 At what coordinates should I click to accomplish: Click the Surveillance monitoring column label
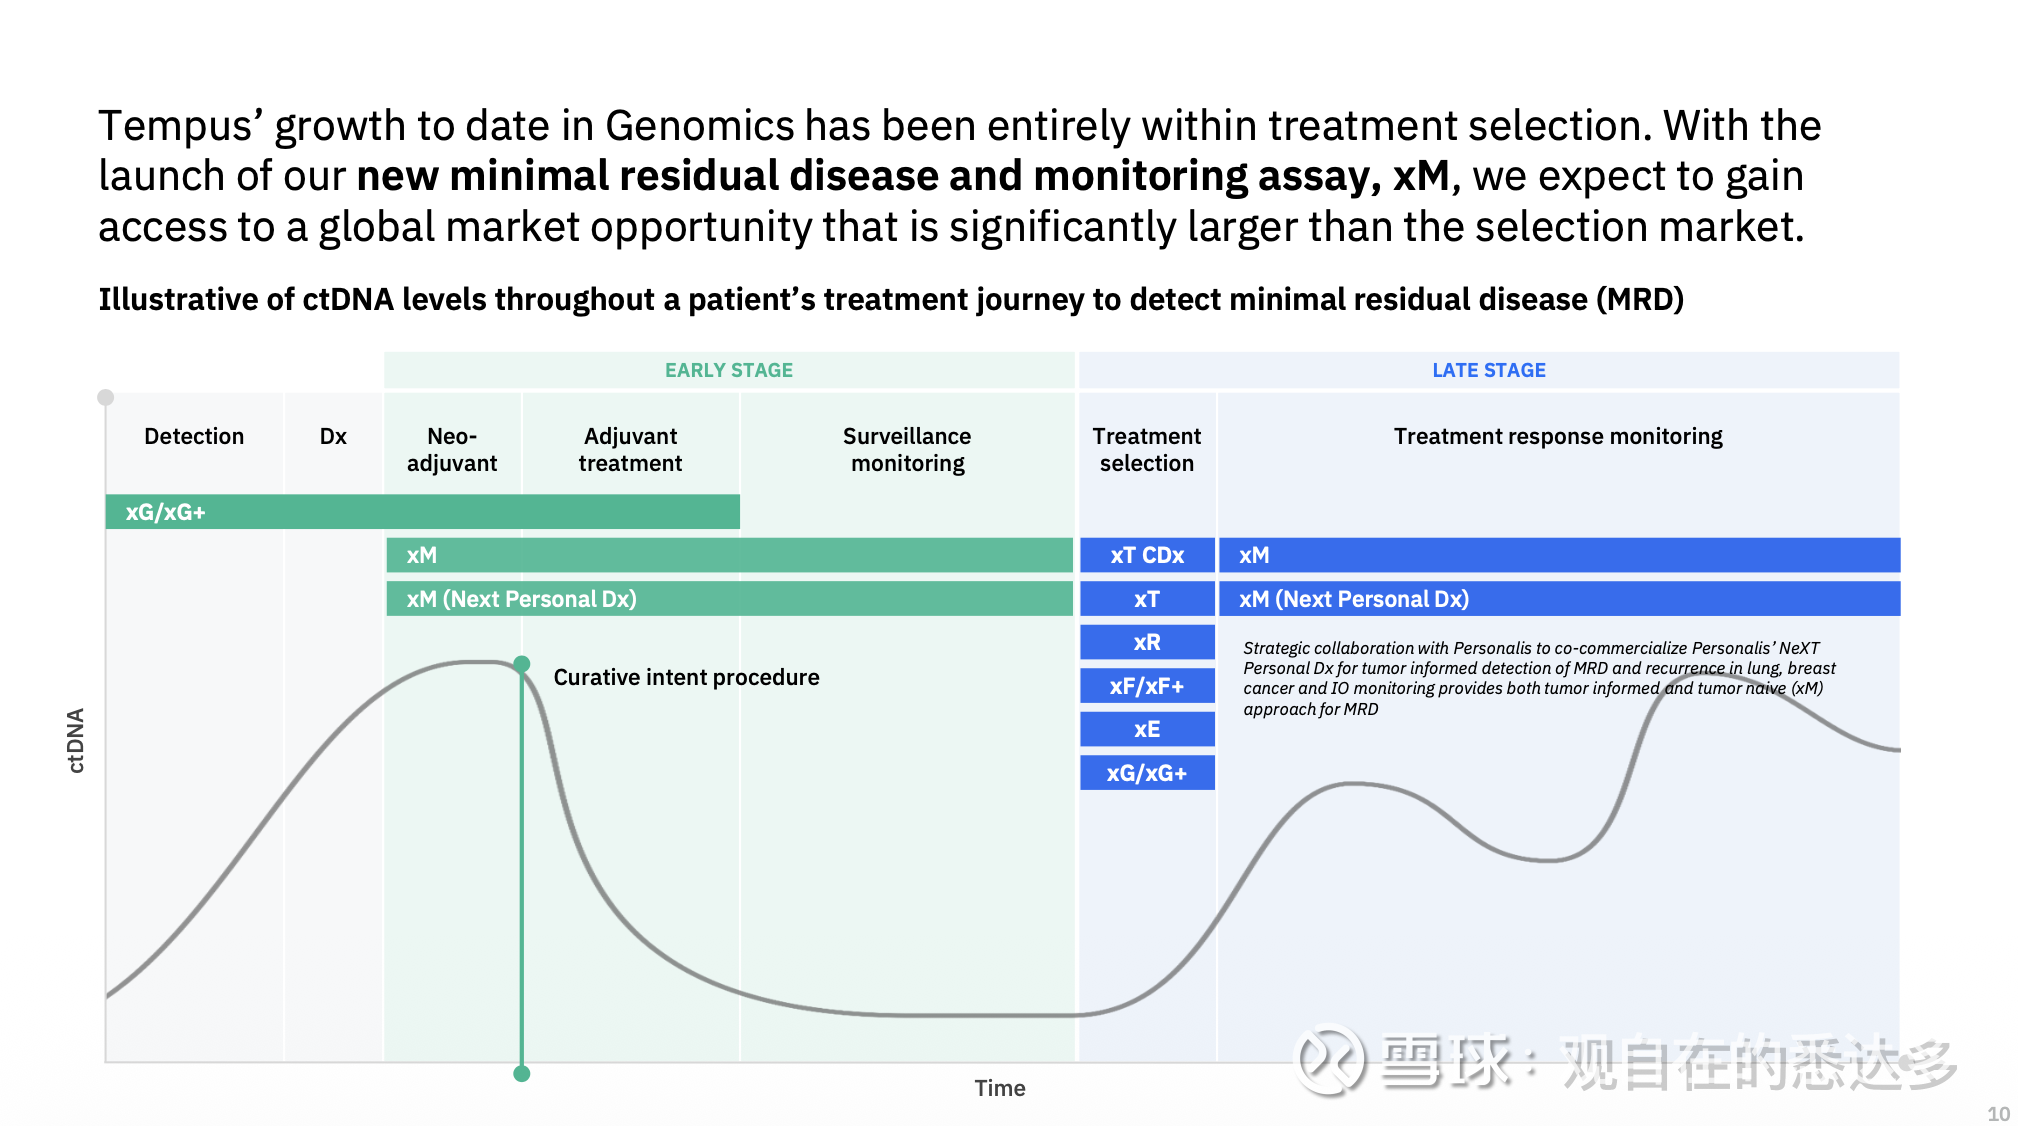pos(907,449)
